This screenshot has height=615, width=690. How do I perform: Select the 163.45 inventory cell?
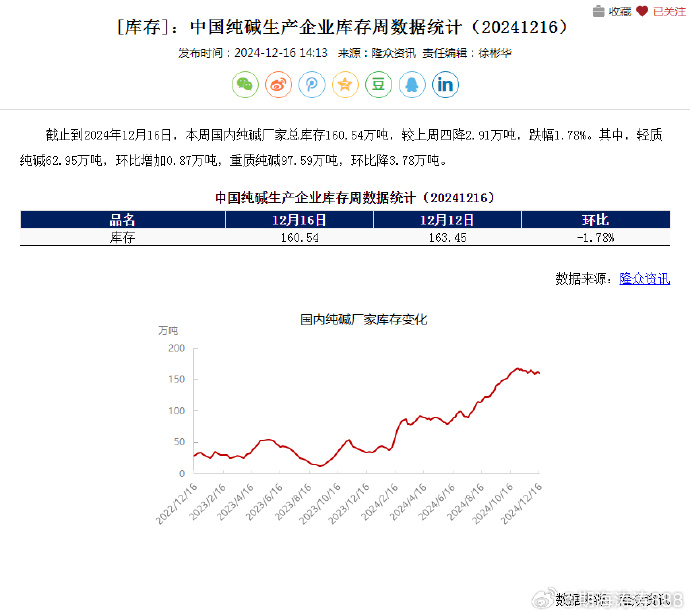click(x=447, y=238)
